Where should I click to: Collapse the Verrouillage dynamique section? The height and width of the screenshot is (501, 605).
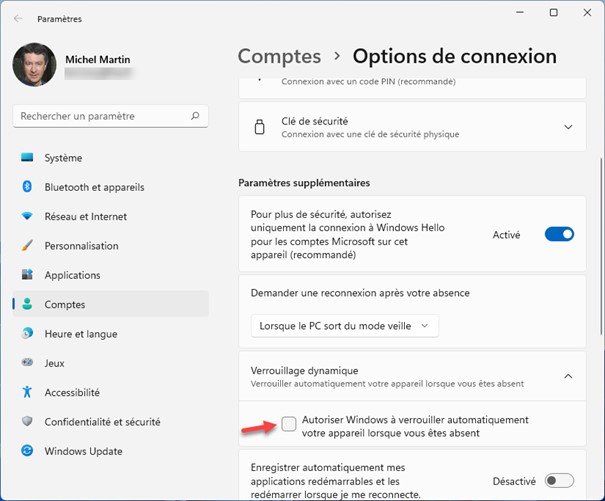(568, 376)
